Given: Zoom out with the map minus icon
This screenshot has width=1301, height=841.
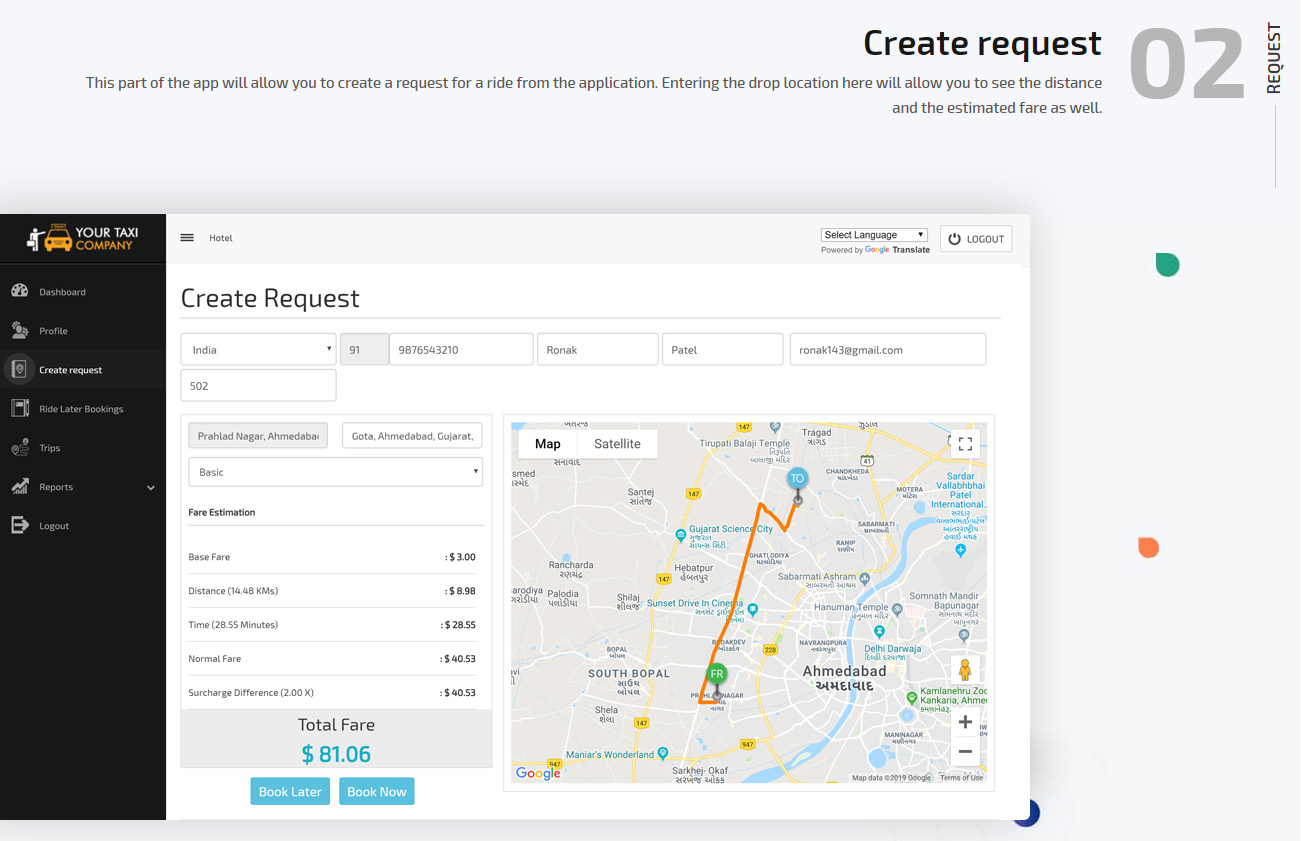Looking at the screenshot, I should click(x=965, y=751).
